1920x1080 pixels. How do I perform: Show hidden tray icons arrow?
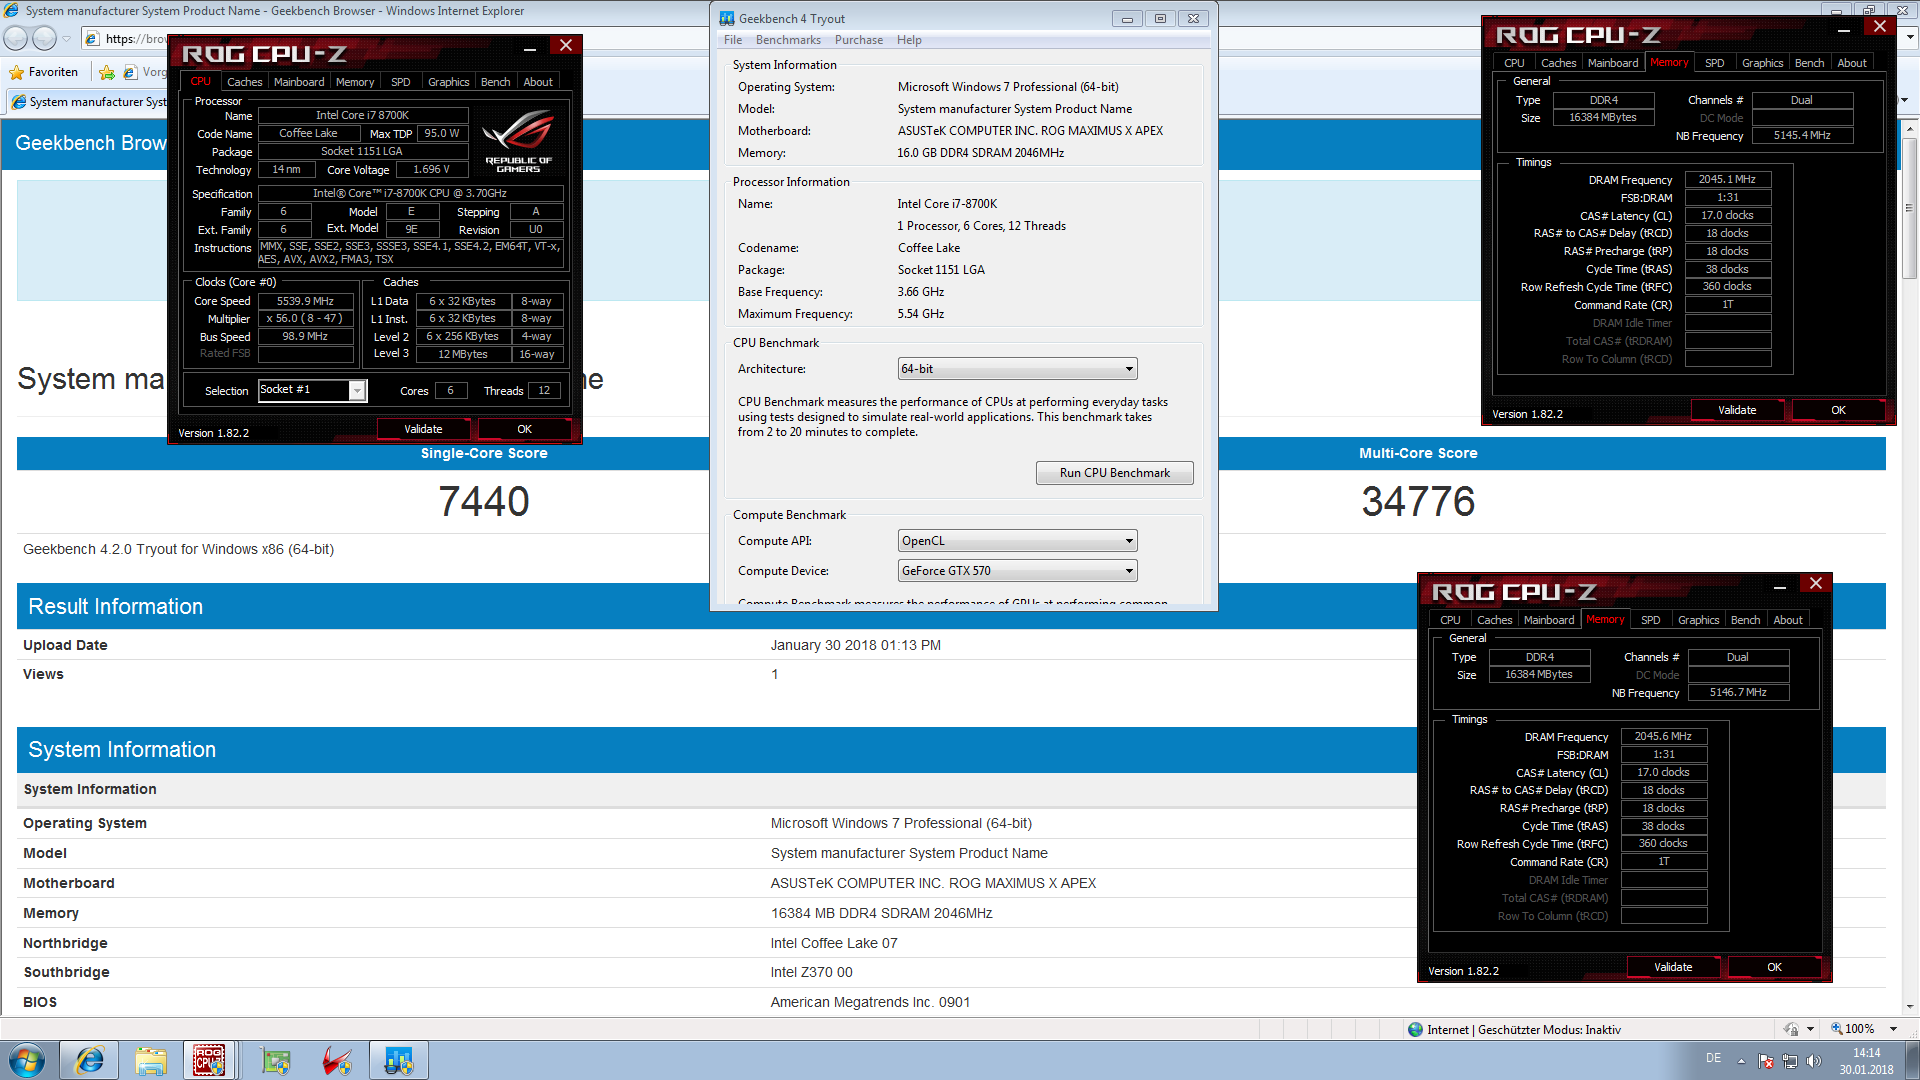tap(1741, 1061)
